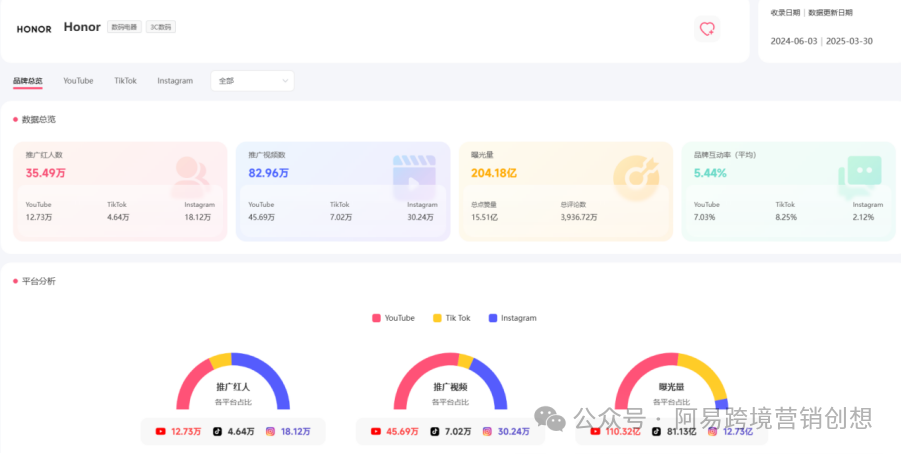
Task: Toggle the Instagram legend swatch in 平台分析
Action: tap(492, 318)
